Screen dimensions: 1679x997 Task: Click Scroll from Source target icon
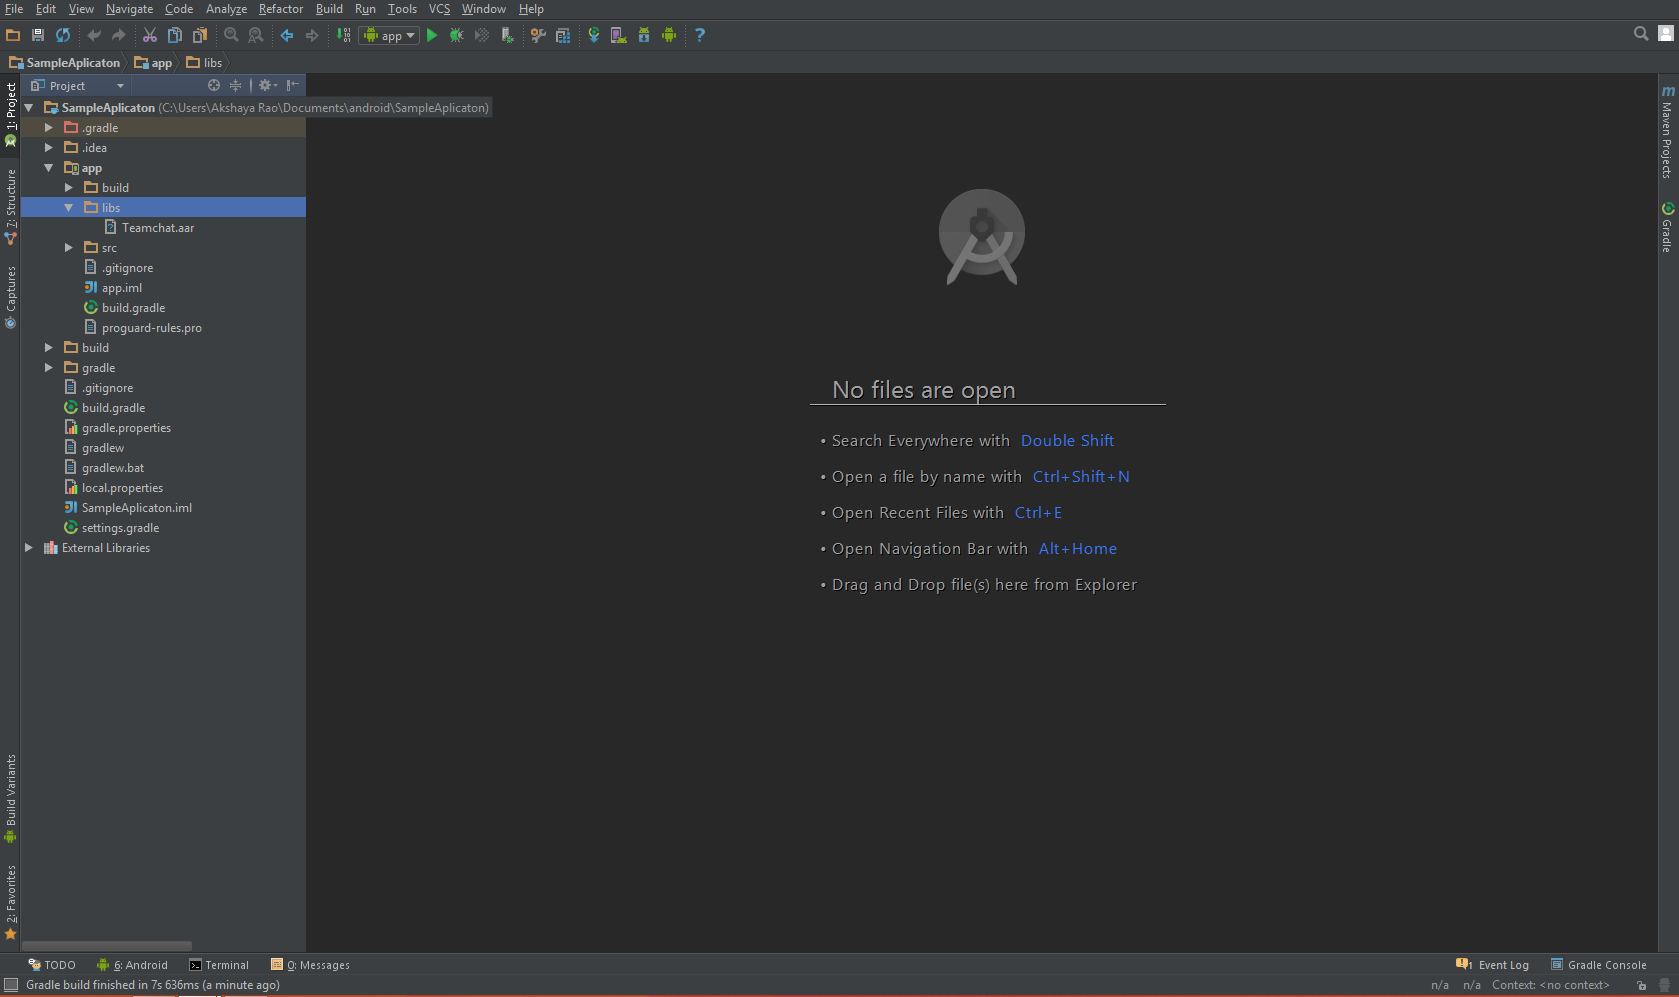(213, 85)
